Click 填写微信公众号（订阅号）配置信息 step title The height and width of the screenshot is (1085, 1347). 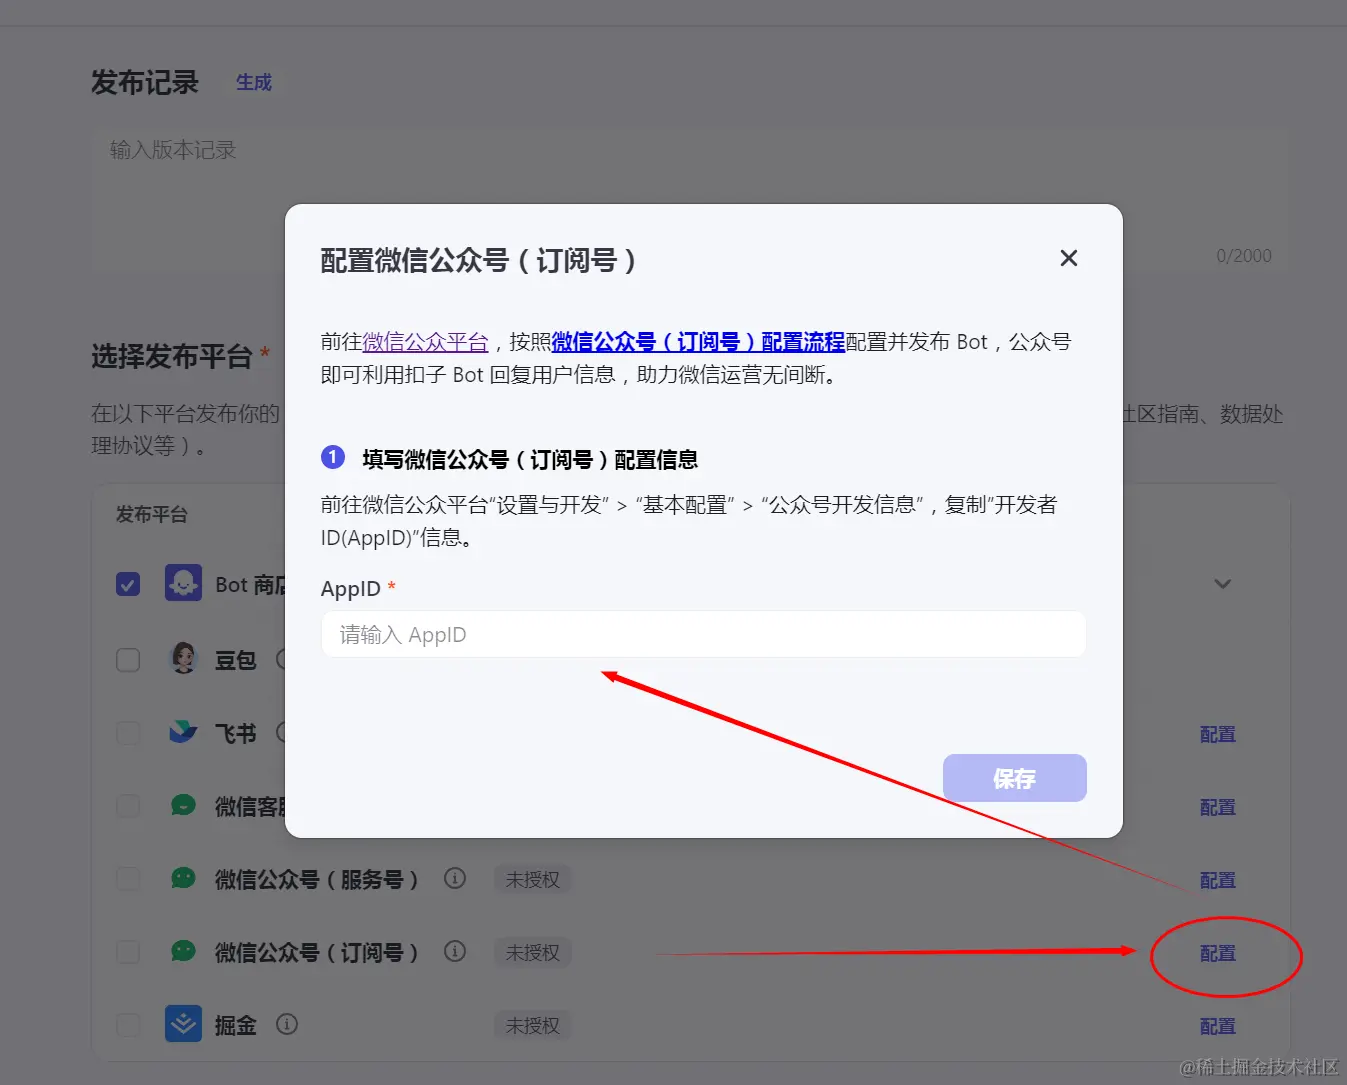tap(530, 459)
